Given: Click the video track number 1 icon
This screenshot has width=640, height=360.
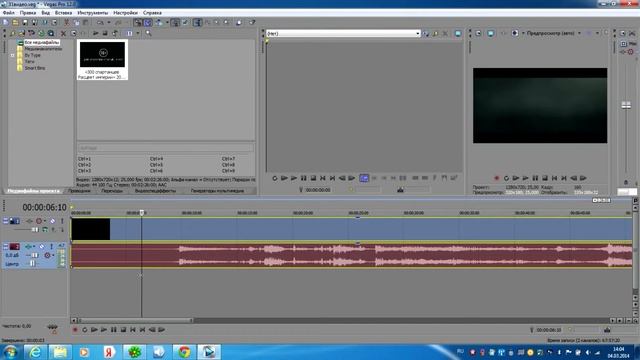Looking at the screenshot, I should [x=15, y=221].
